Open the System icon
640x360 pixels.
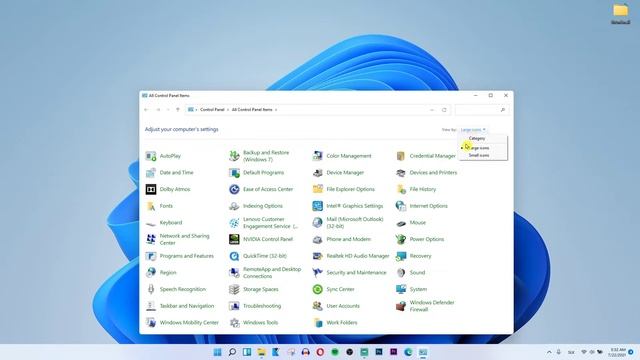401,289
